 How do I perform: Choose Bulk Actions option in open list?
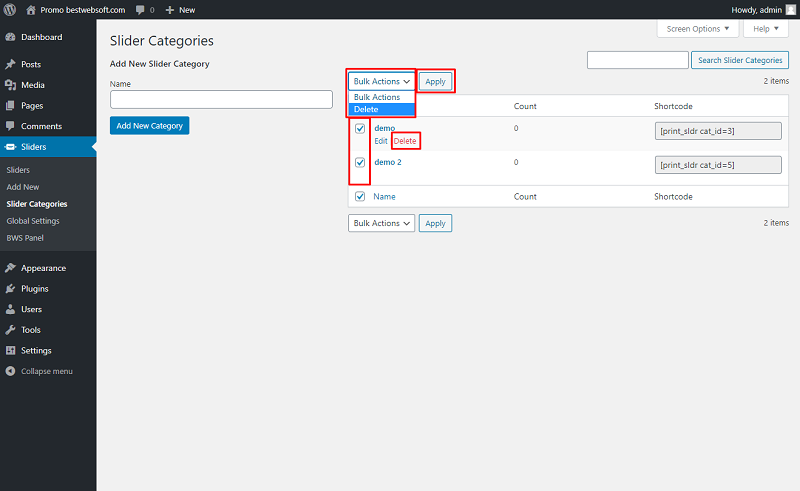click(x=382, y=97)
